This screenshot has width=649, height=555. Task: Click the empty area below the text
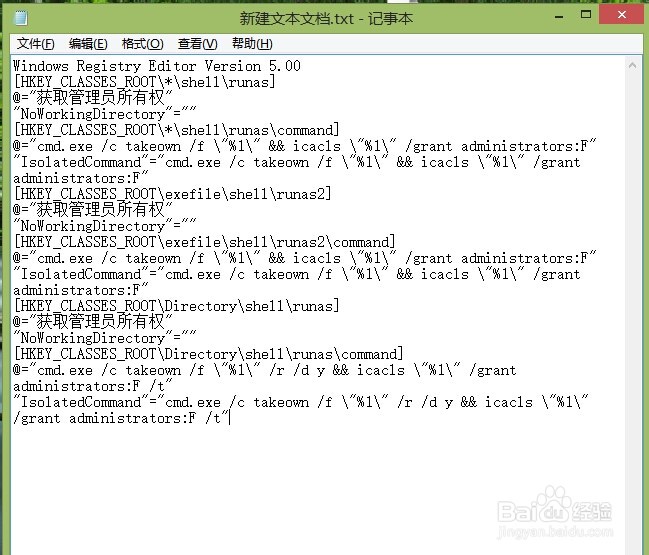click(x=318, y=488)
